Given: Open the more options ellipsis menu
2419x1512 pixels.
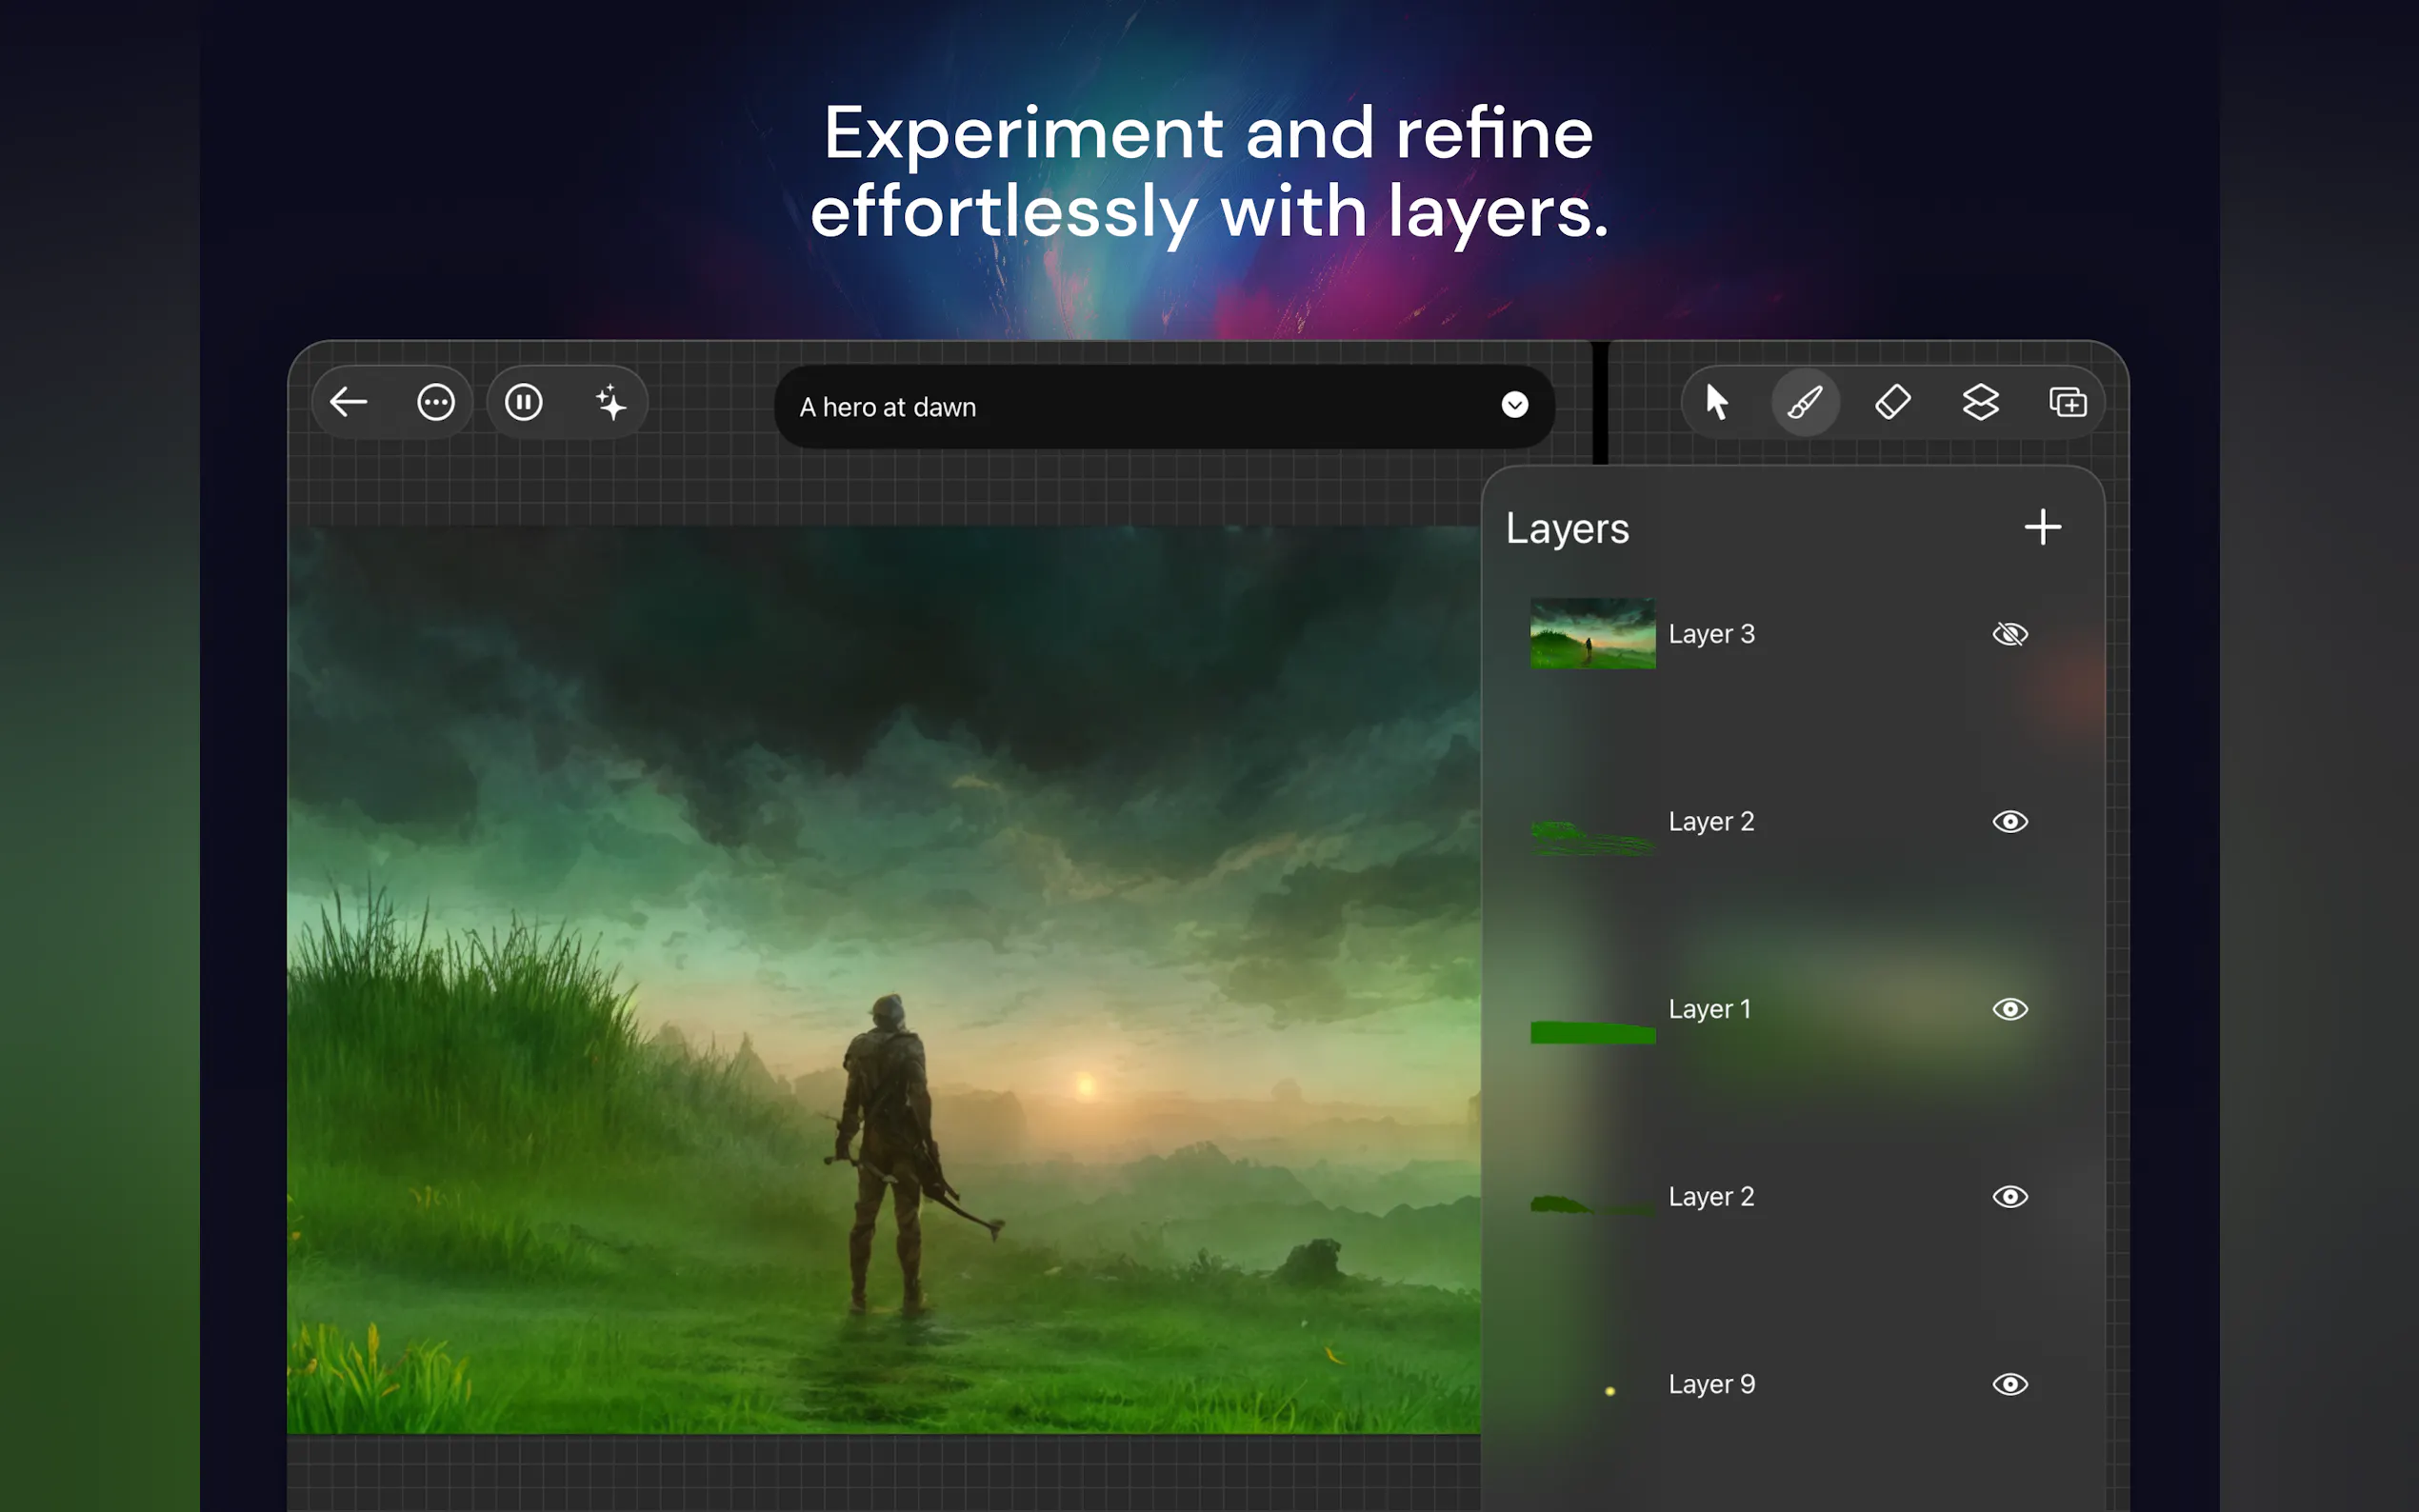Looking at the screenshot, I should point(436,403).
